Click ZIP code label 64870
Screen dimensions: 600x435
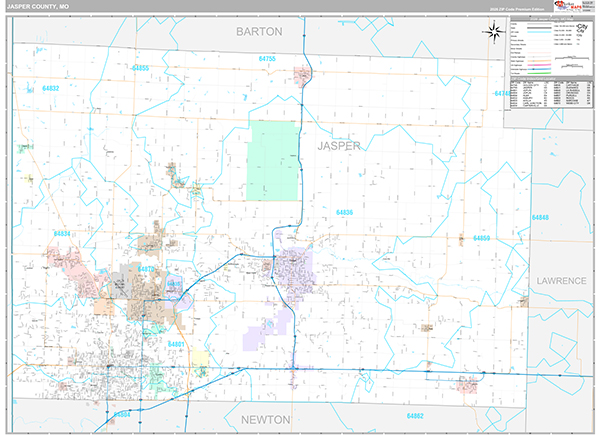pyautogui.click(x=146, y=269)
